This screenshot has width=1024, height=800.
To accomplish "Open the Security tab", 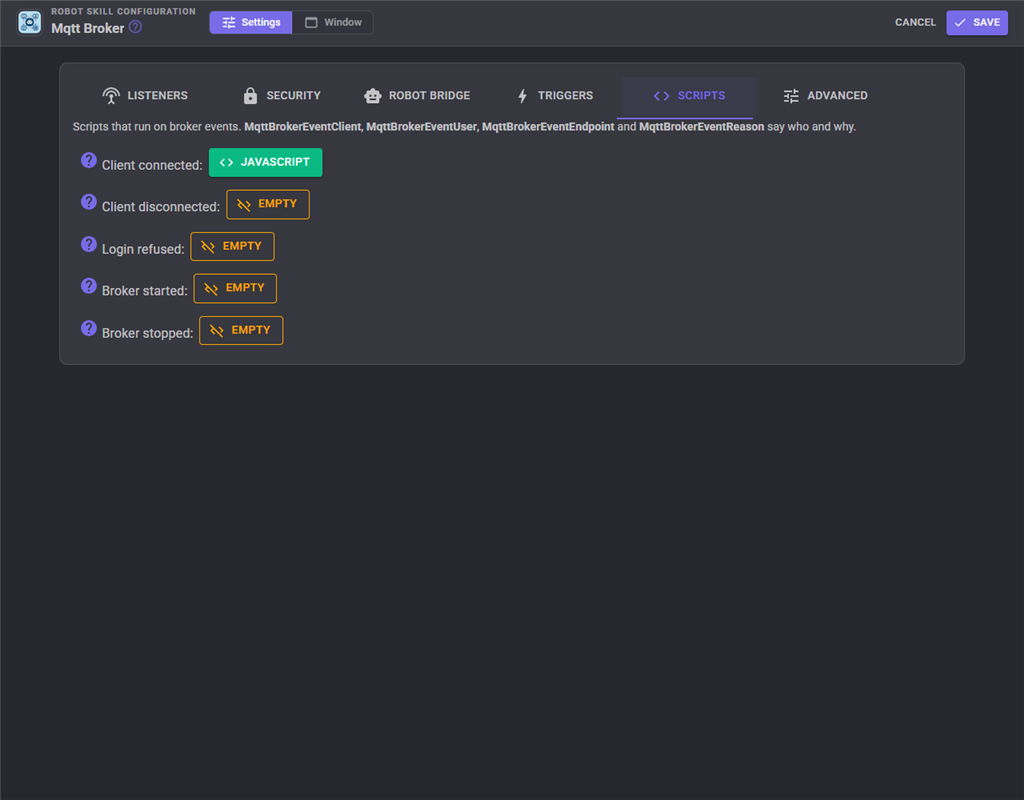I will click(x=281, y=96).
